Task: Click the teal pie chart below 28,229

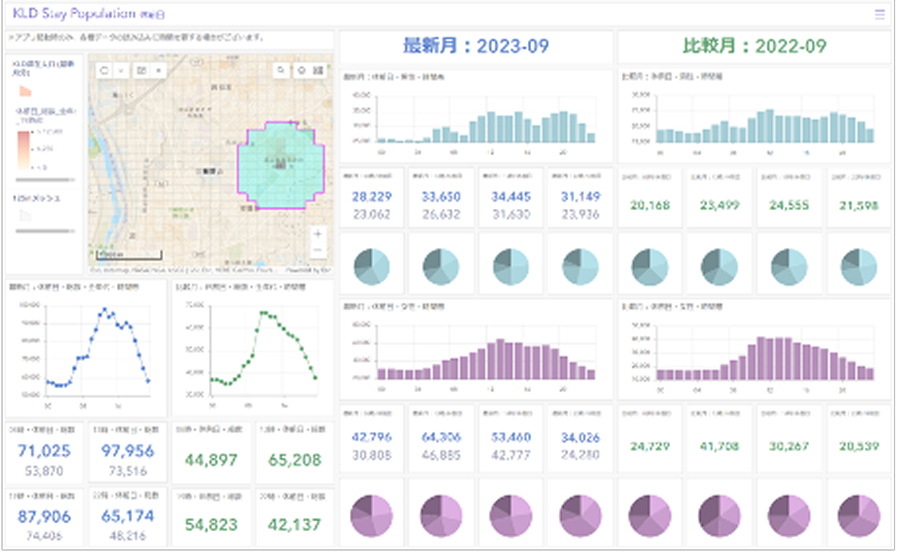Action: point(372,267)
